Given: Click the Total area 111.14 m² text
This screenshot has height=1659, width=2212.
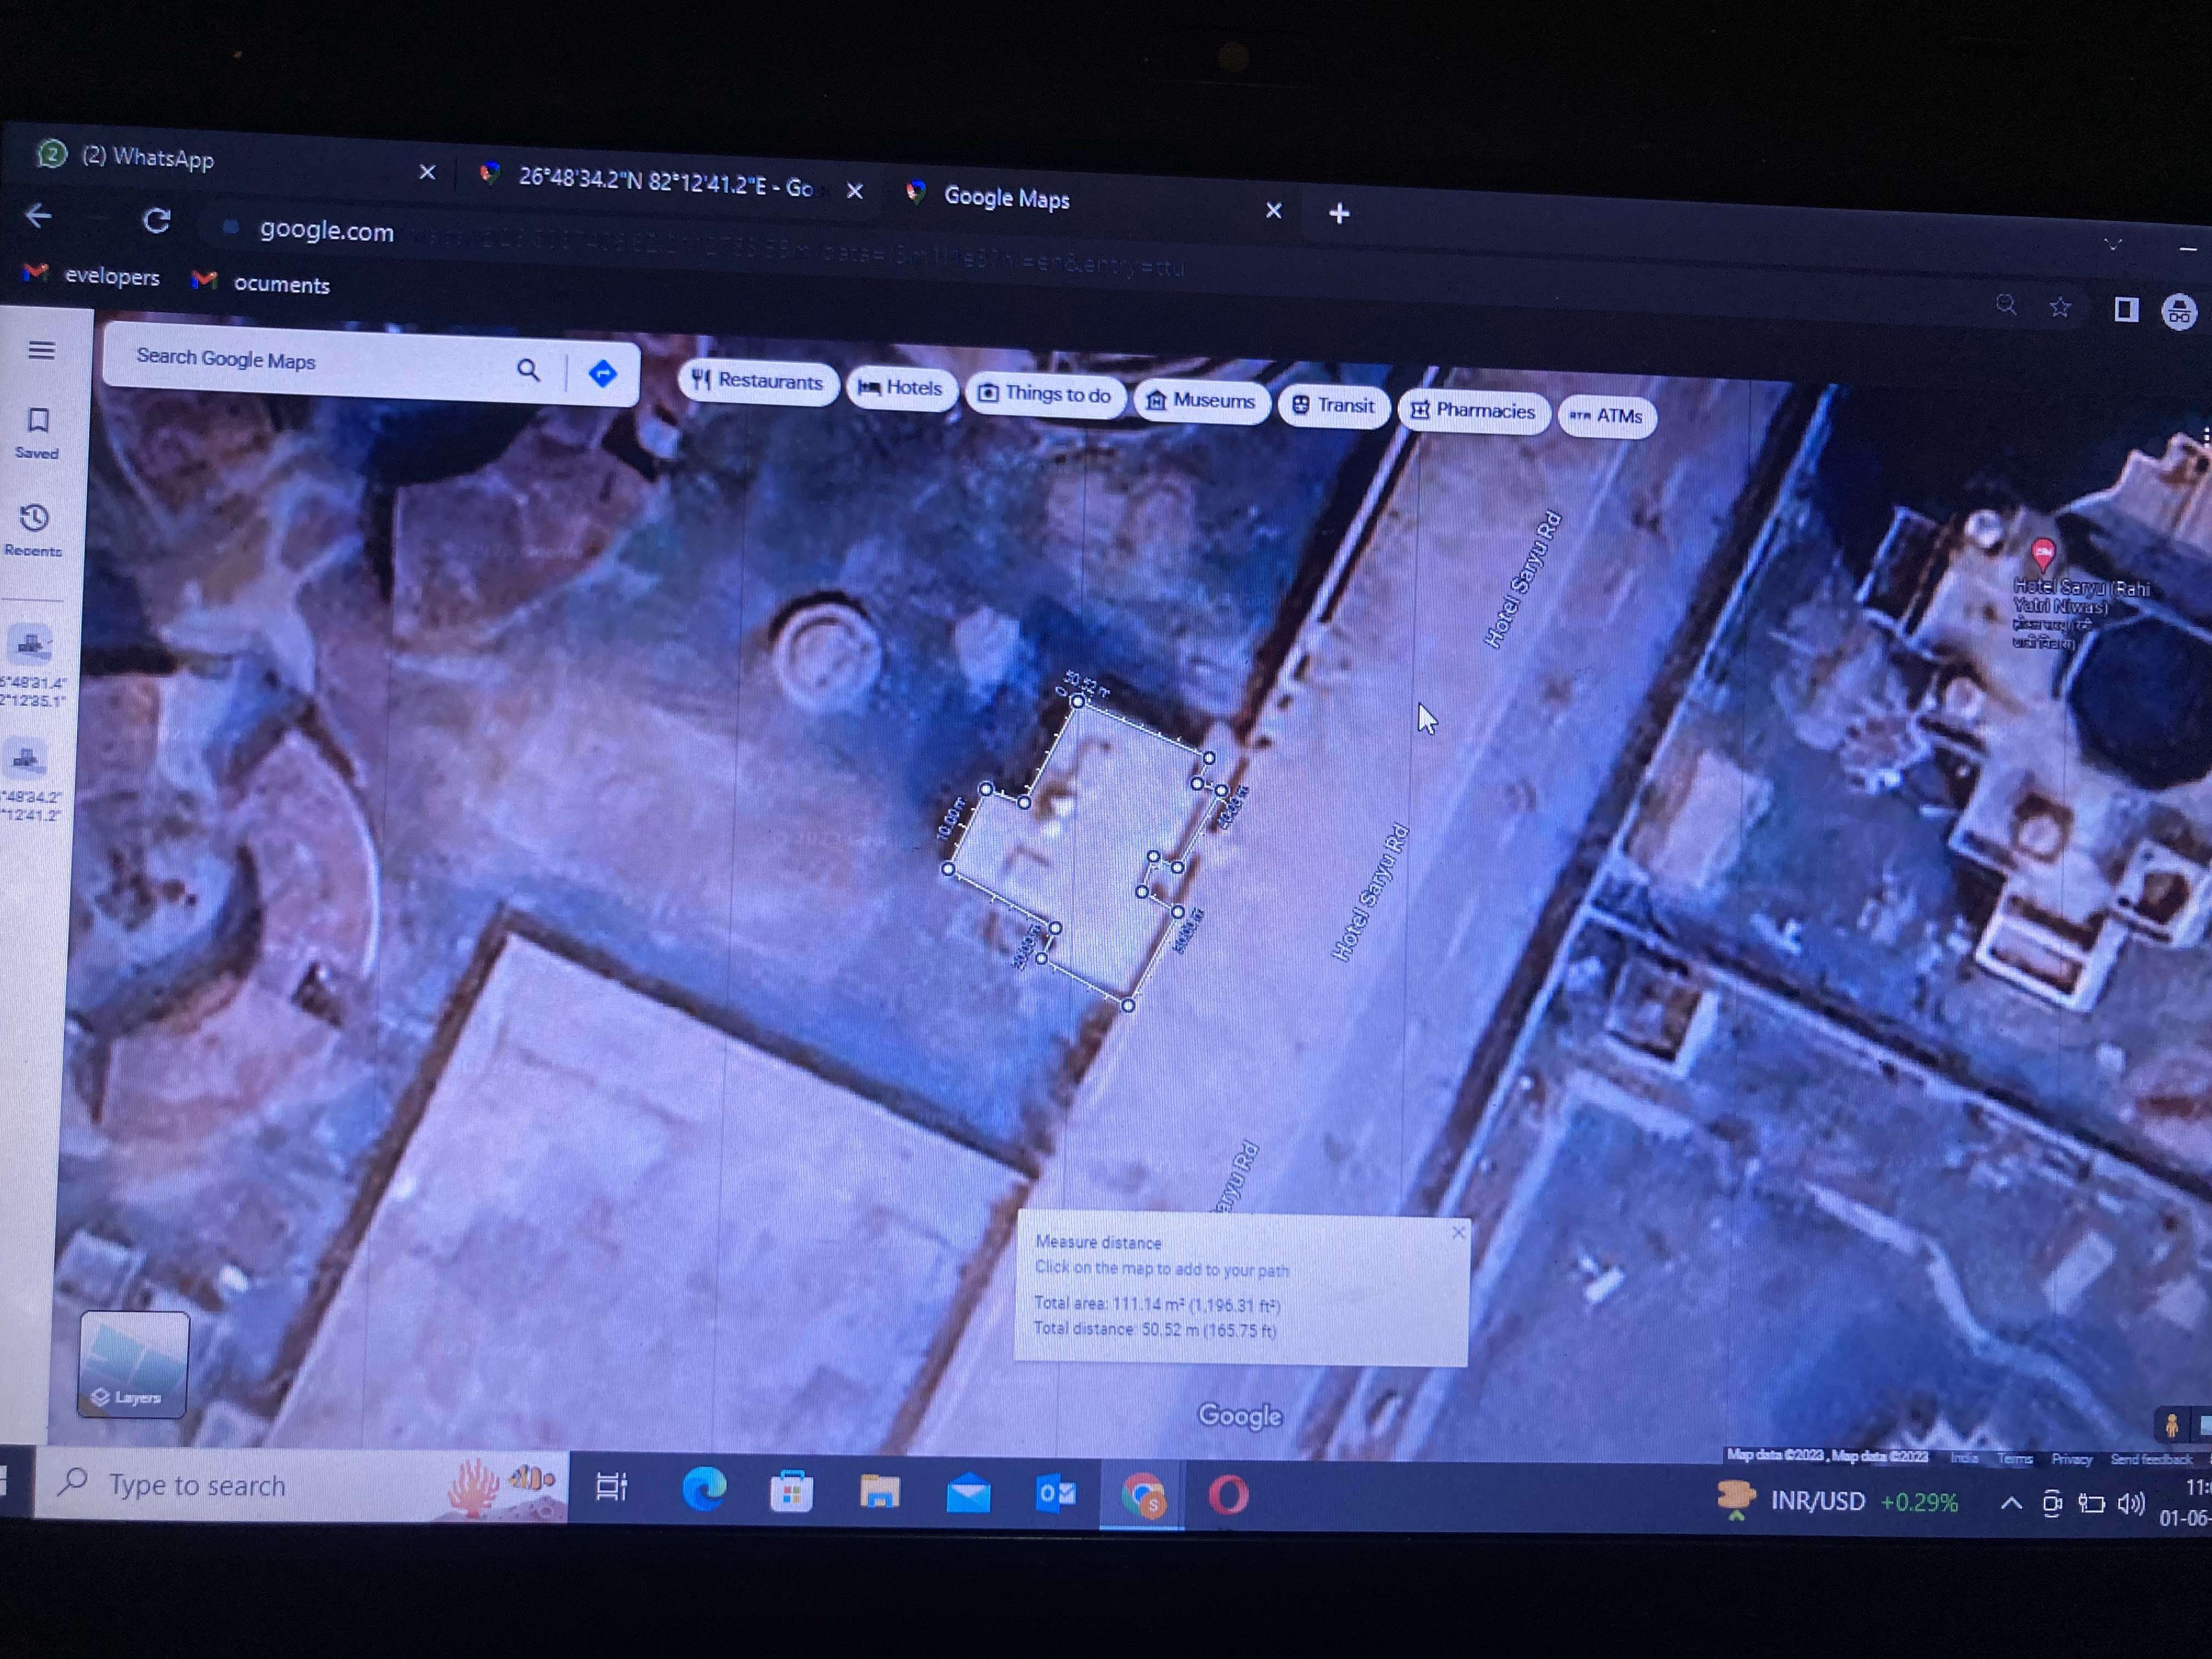Looking at the screenshot, I should (x=1157, y=1304).
